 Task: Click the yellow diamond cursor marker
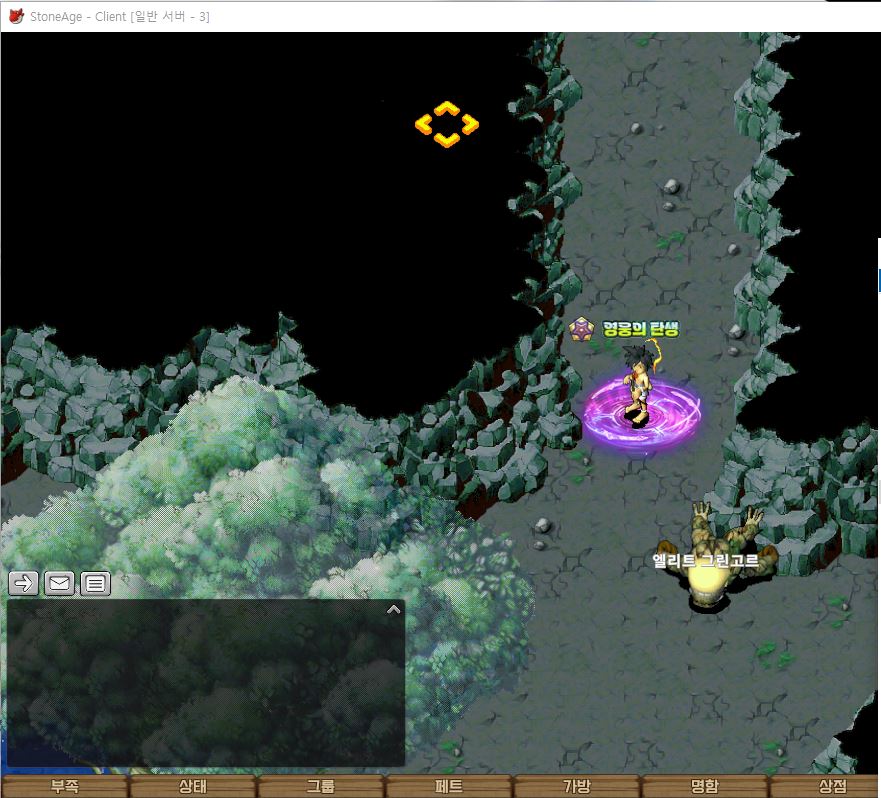pyautogui.click(x=447, y=124)
